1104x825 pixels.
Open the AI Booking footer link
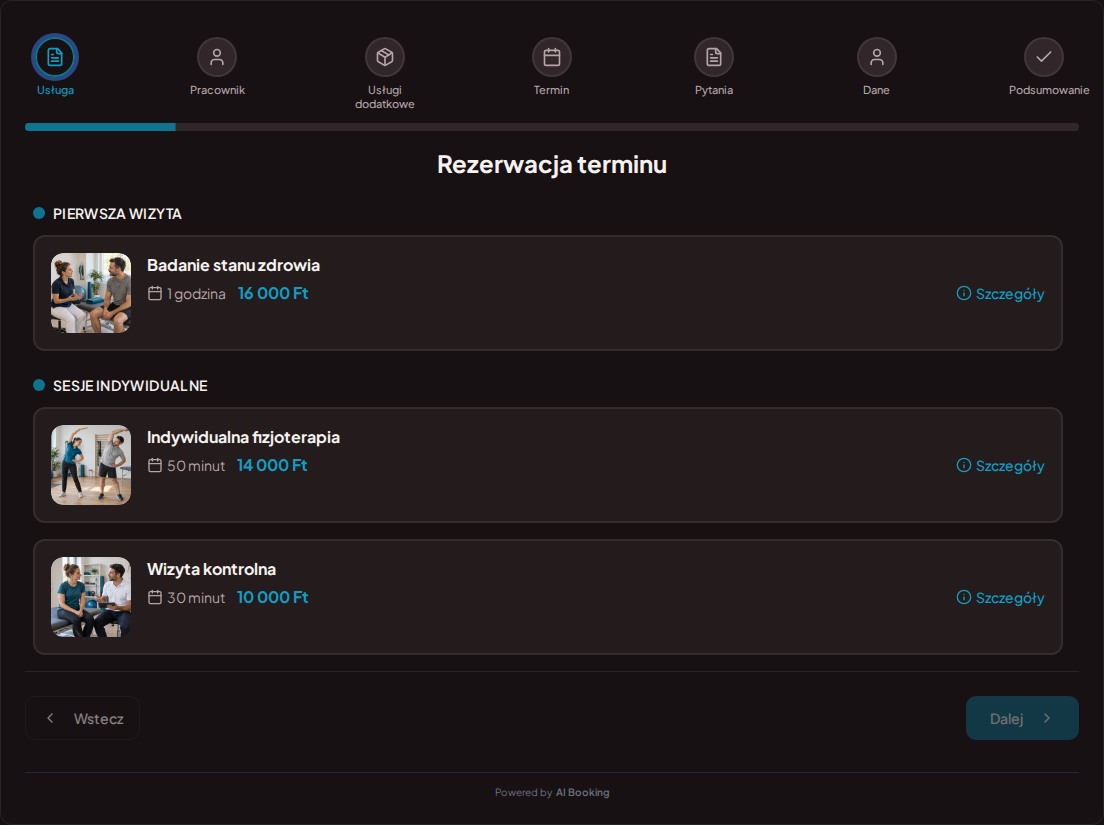[582, 793]
